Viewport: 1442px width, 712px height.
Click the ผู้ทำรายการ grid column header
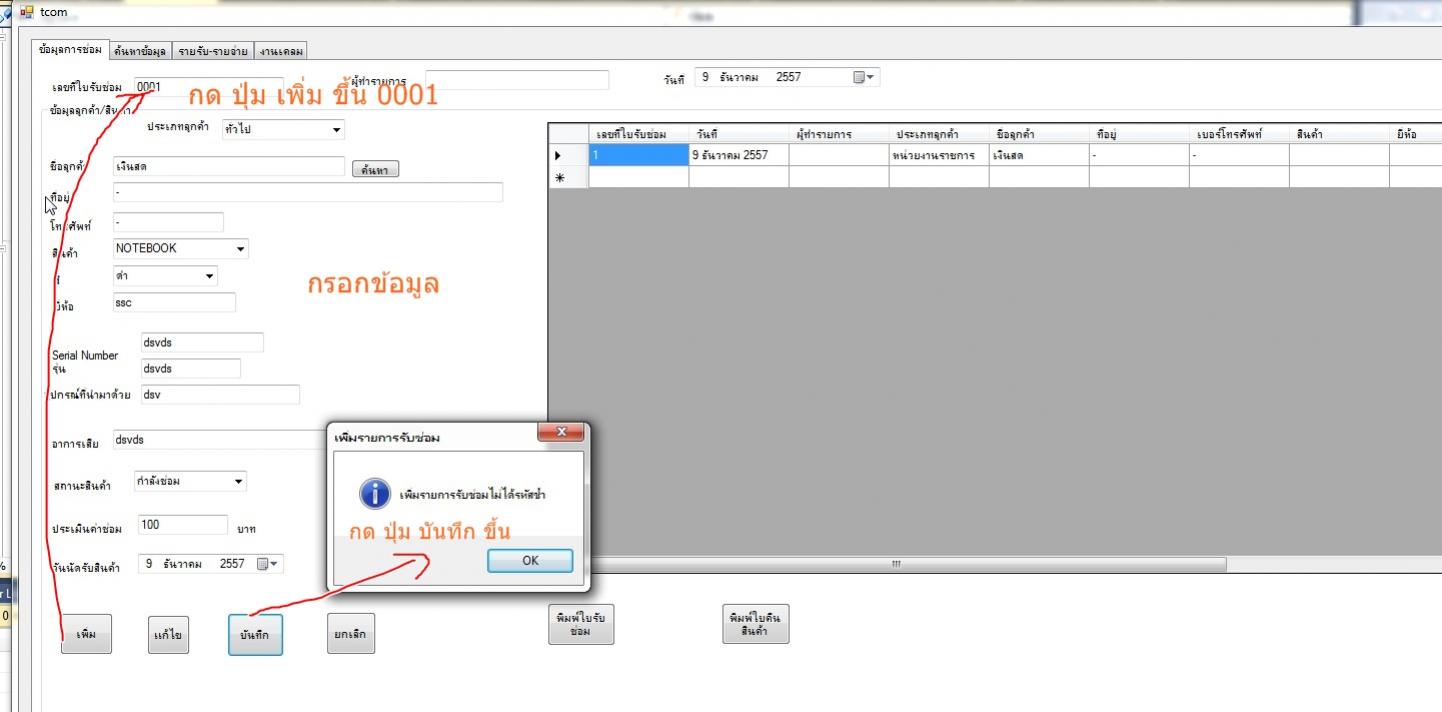click(838, 134)
